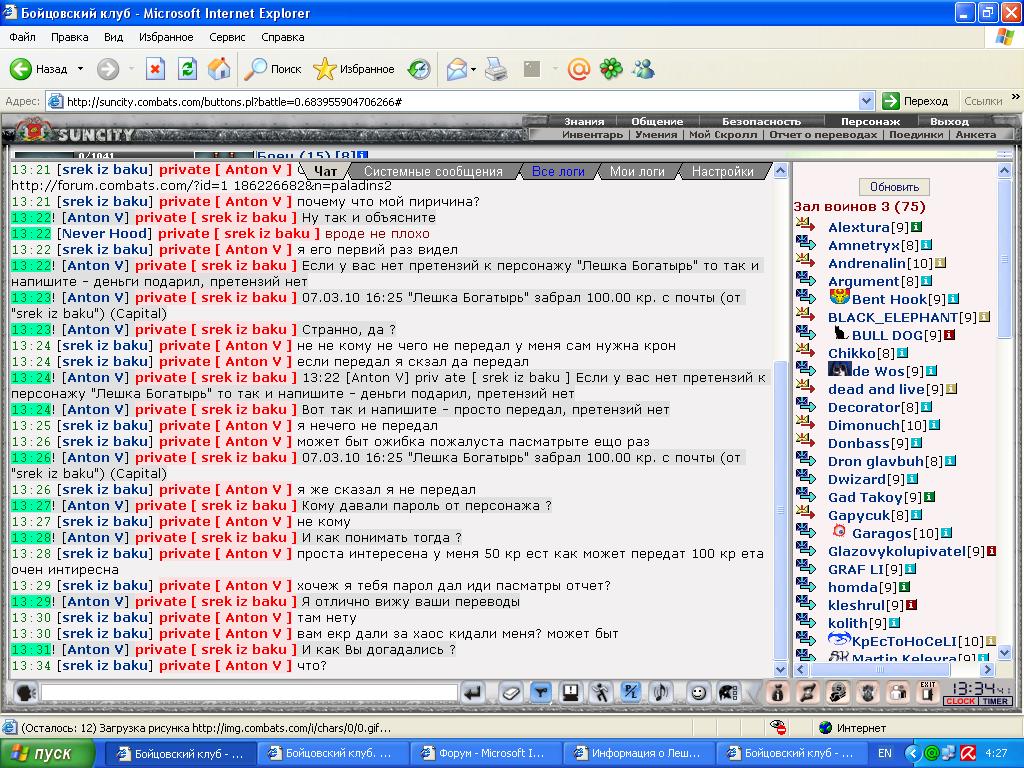Click the Назад back button
This screenshot has height=768, width=1024.
click(40, 69)
